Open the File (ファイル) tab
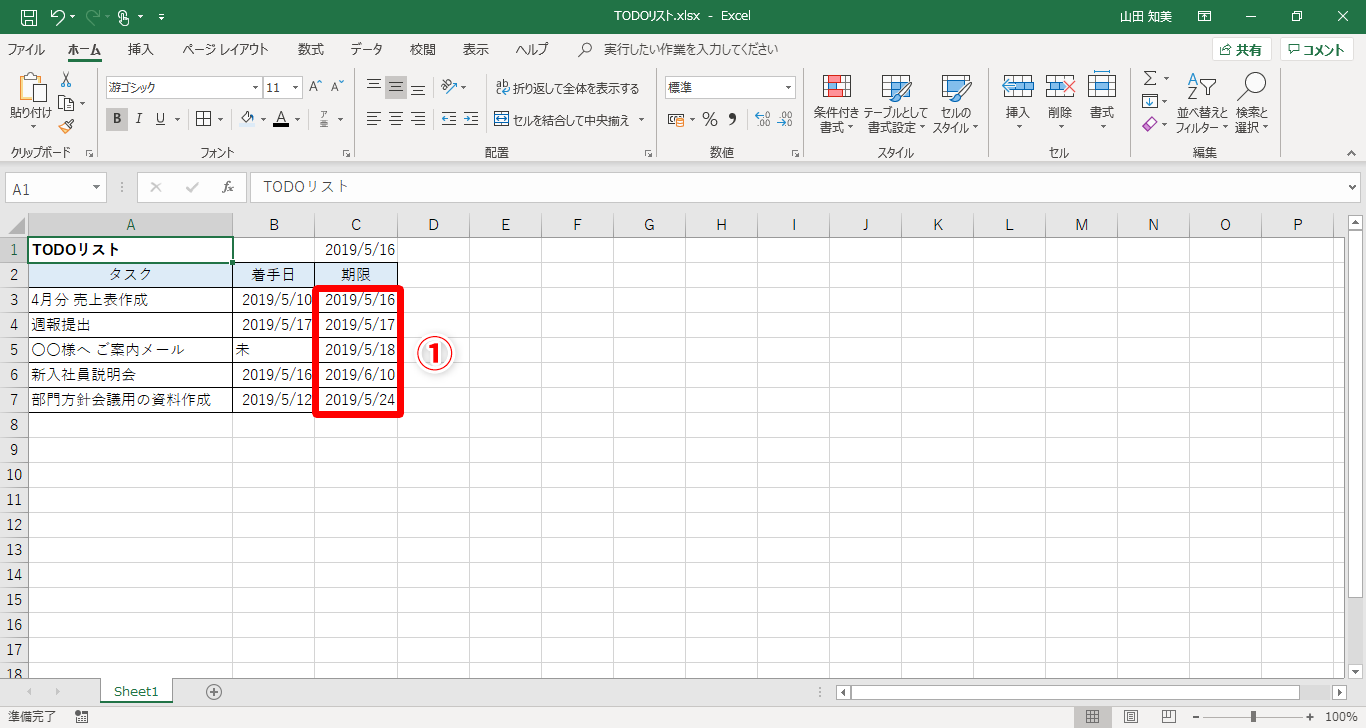The height and width of the screenshot is (728, 1366). coord(26,50)
